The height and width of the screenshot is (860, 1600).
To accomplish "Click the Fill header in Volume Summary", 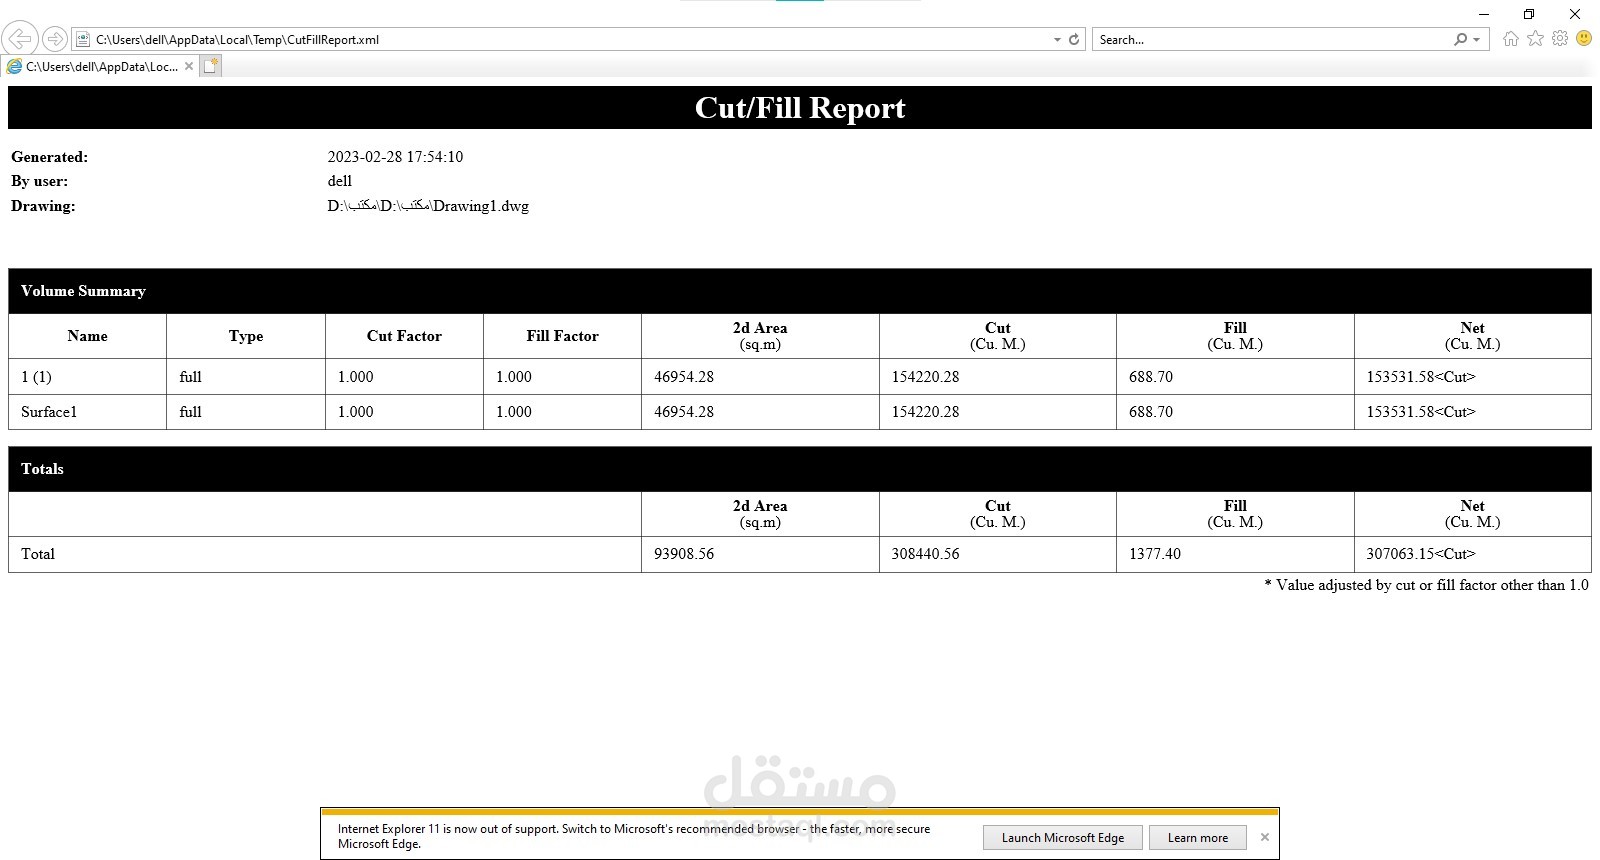I will coord(1235,336).
